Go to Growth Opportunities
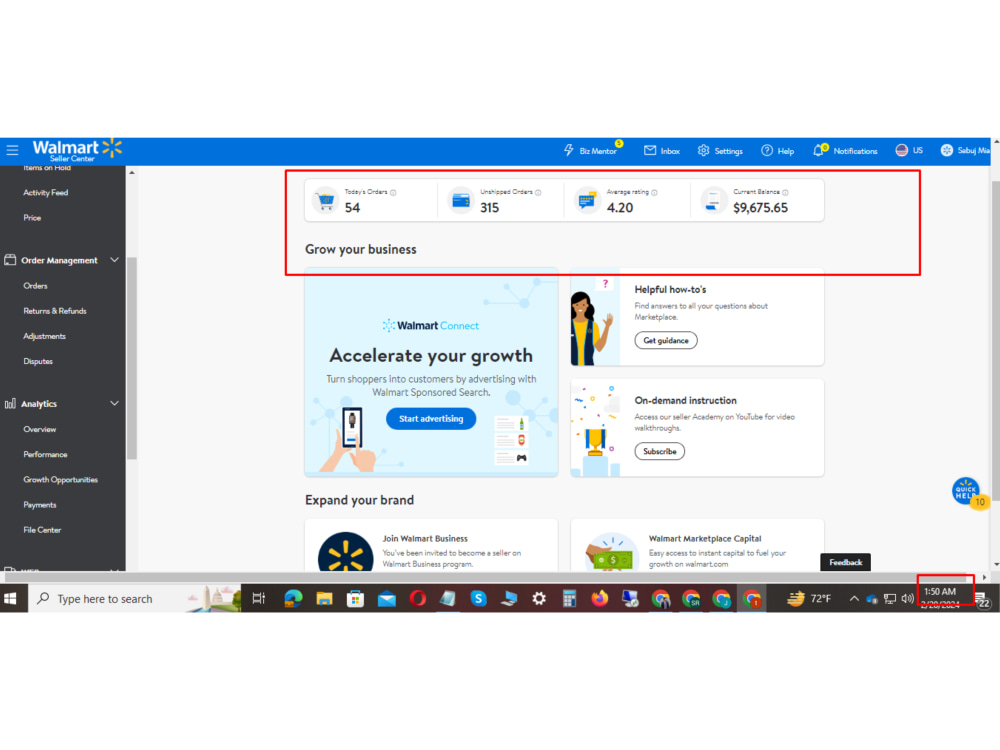Screen dimensions: 1000x750 click(61, 480)
